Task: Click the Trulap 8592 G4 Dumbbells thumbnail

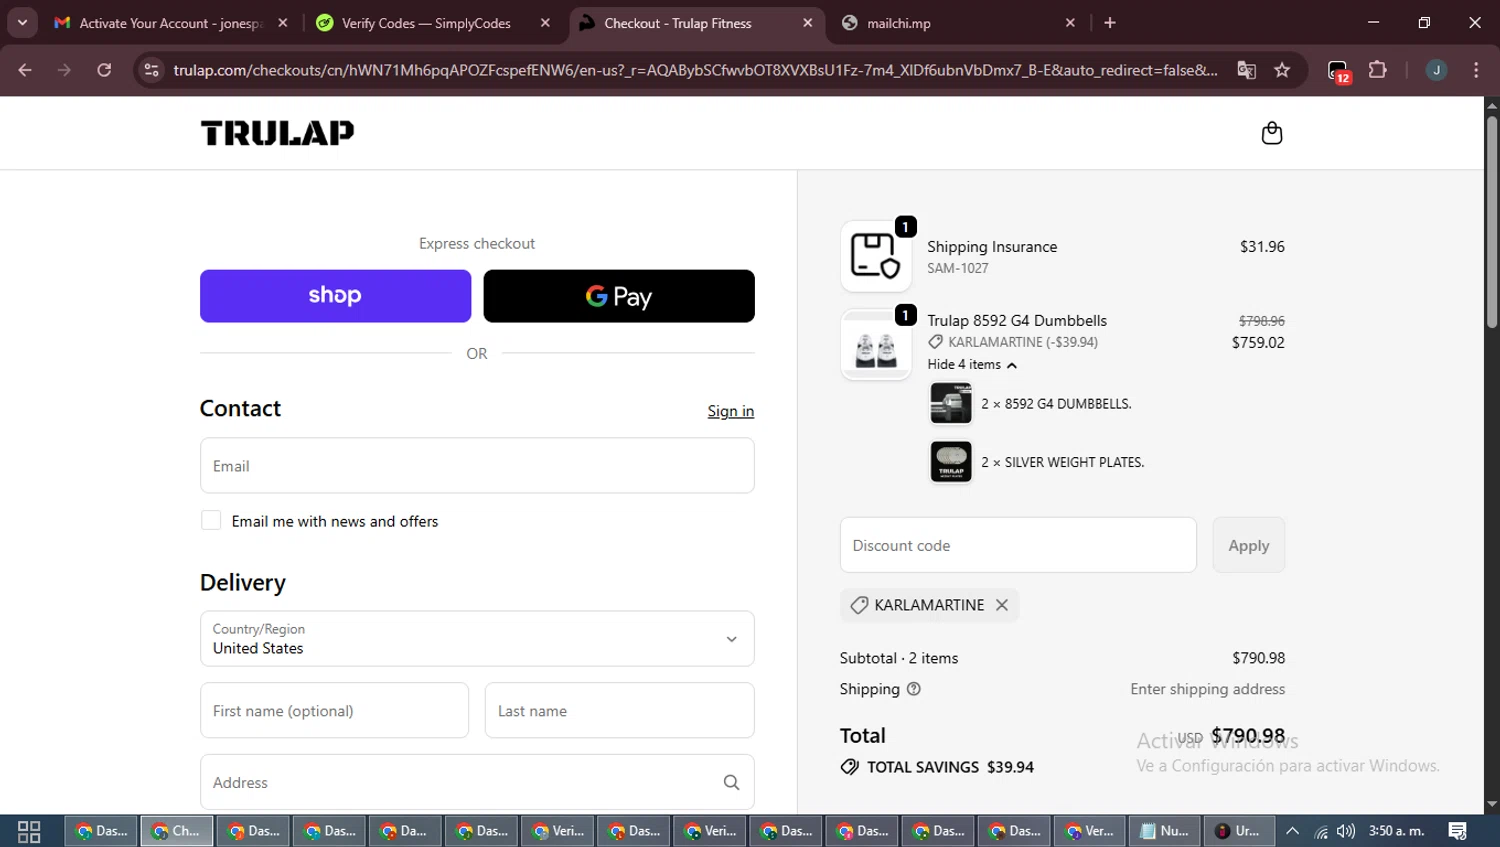Action: coord(876,345)
